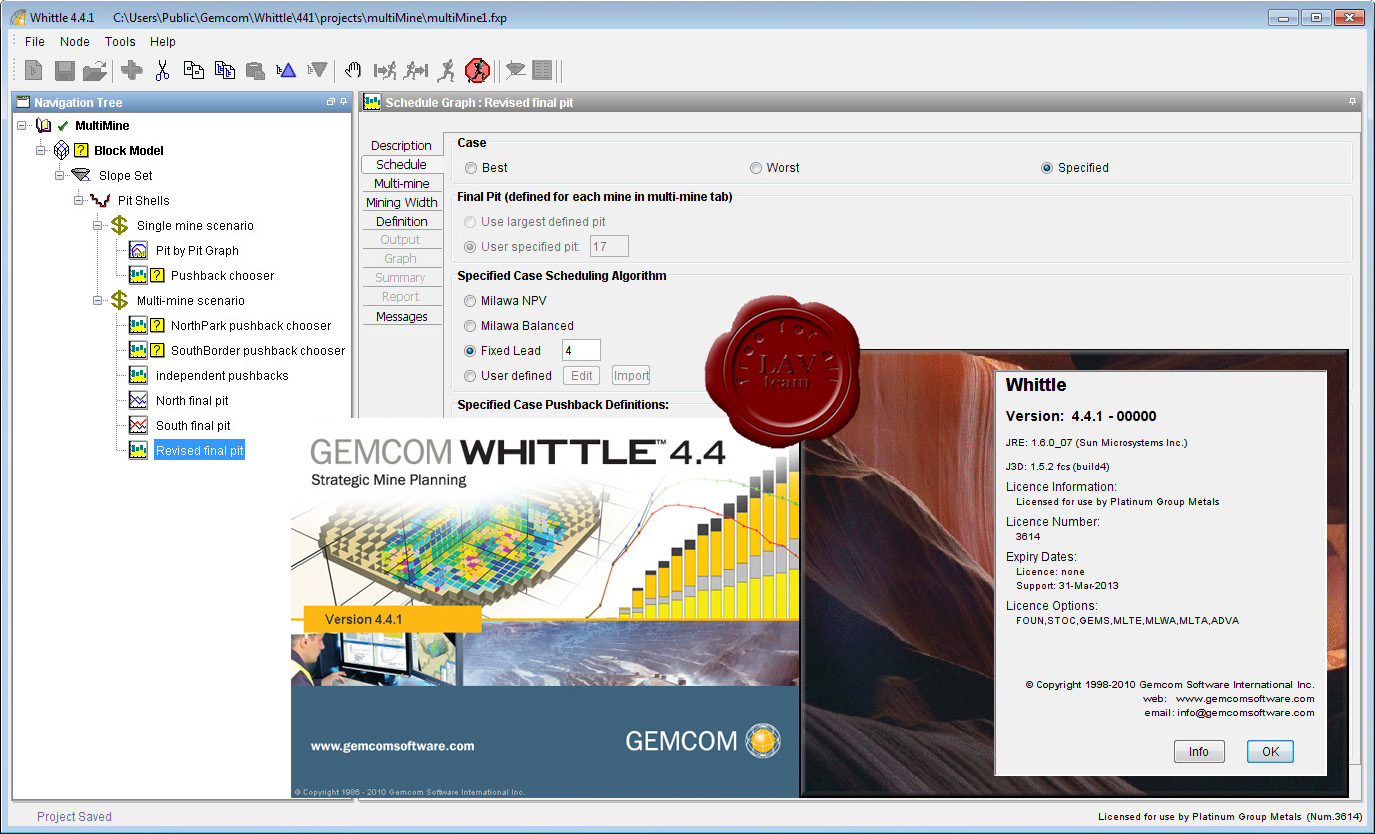Image resolution: width=1375 pixels, height=834 pixels.
Task: Collapse the Slope Set node
Action: click(61, 176)
